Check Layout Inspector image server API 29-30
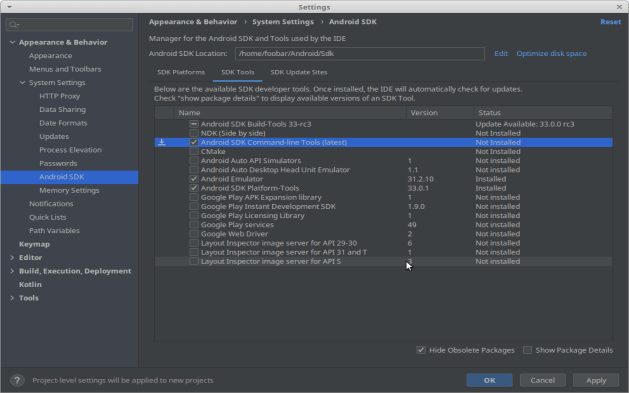This screenshot has width=629, height=393. pyautogui.click(x=194, y=243)
